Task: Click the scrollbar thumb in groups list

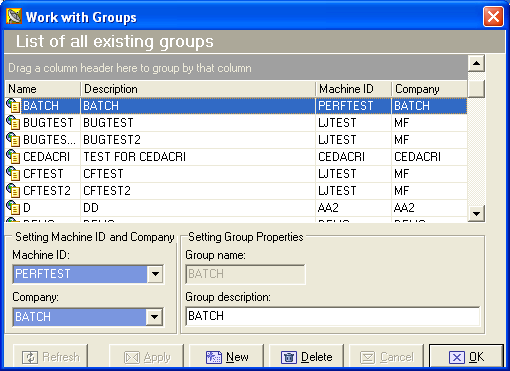Action: pyautogui.click(x=476, y=89)
